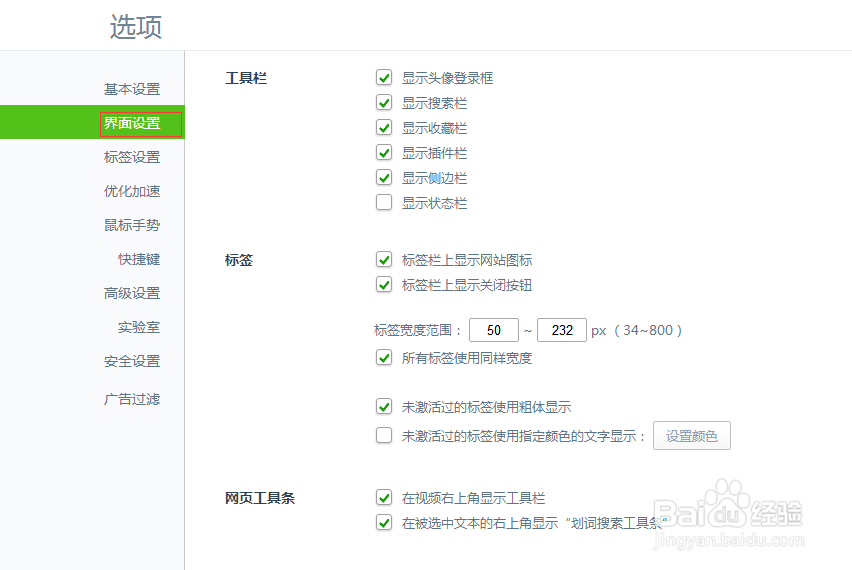Enable 显示状态栏 checkbox
Image resolution: width=852 pixels, height=570 pixels.
point(384,203)
